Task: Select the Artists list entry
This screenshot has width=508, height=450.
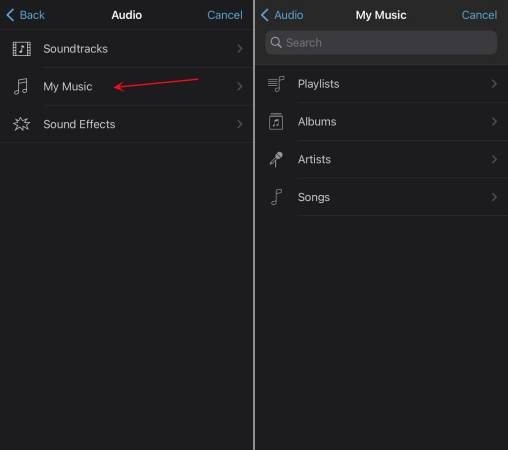Action: coord(381,159)
